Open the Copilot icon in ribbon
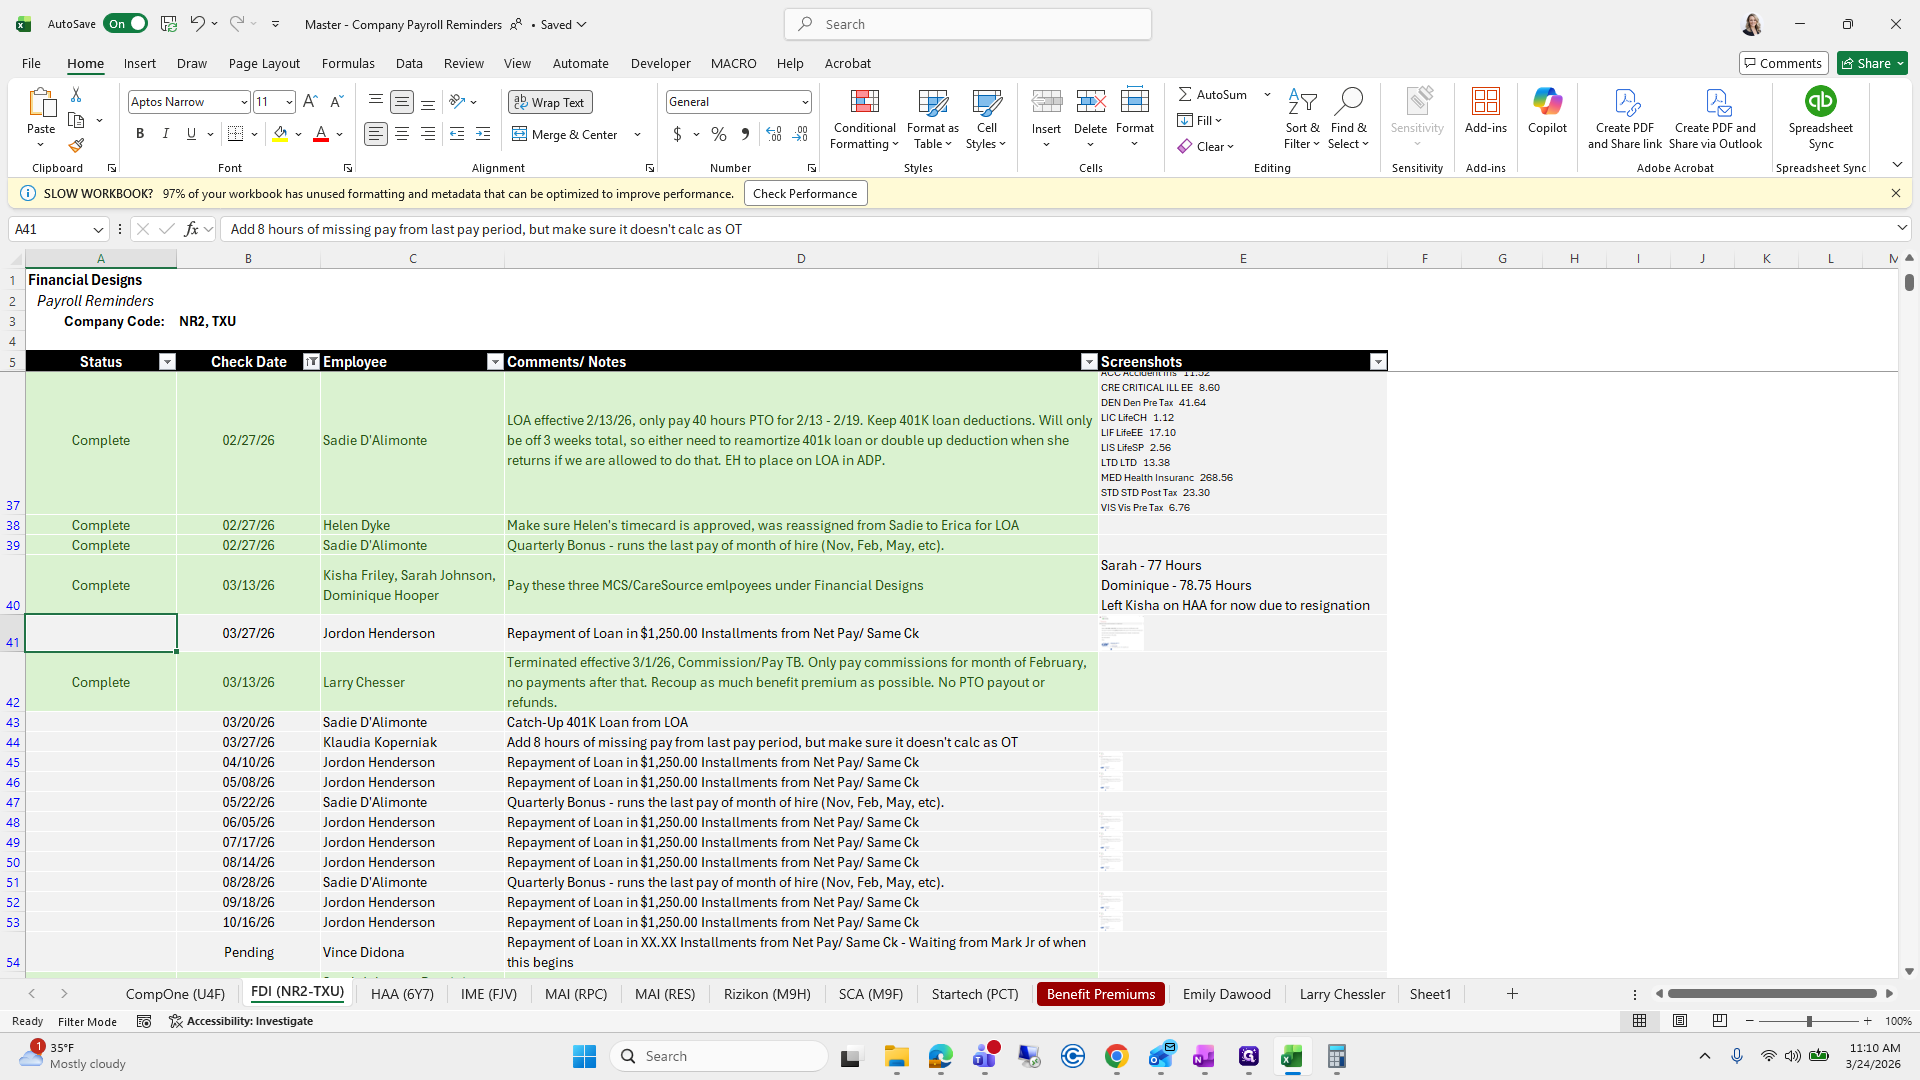Screen dimensions: 1920x1080 coord(1547,102)
